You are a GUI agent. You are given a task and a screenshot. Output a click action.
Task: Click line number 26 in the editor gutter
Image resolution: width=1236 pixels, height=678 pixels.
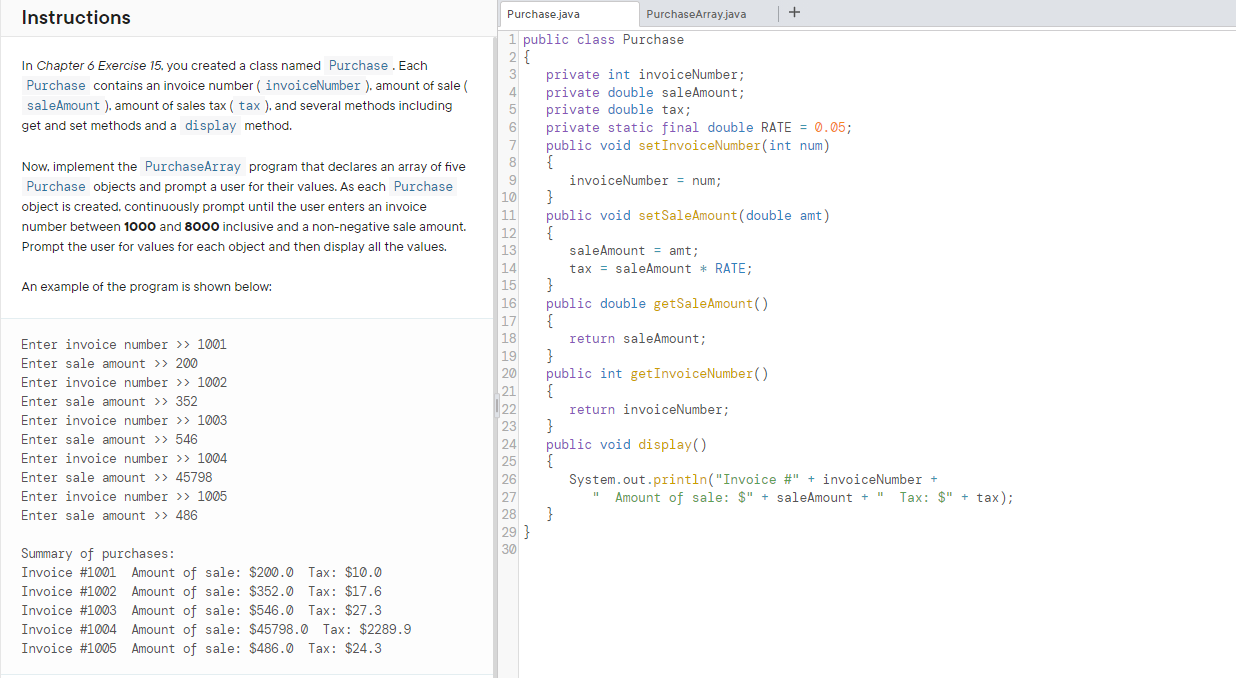(x=508, y=479)
